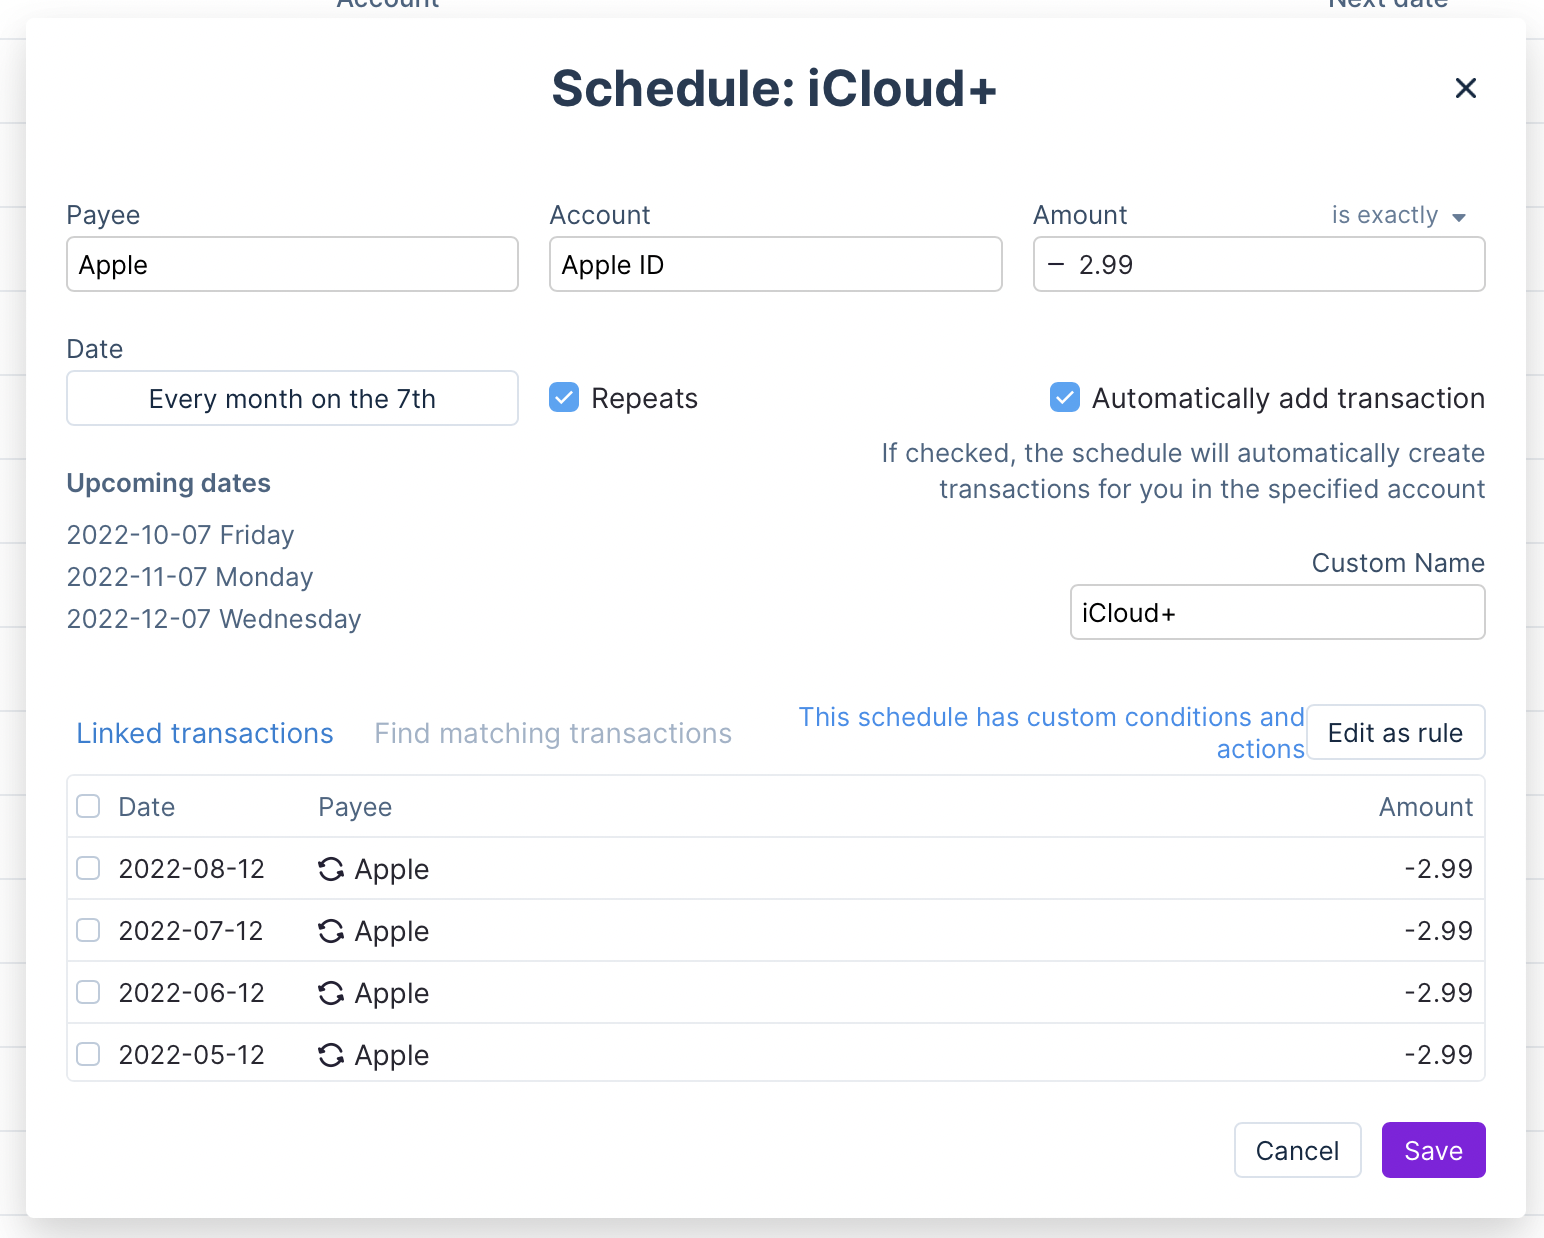Open the 'is exactly' amount condition dropdown
Viewport: 1544px width, 1238px height.
point(1398,215)
